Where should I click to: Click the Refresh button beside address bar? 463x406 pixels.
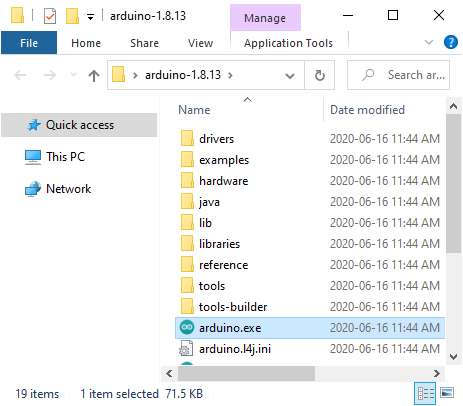click(320, 75)
